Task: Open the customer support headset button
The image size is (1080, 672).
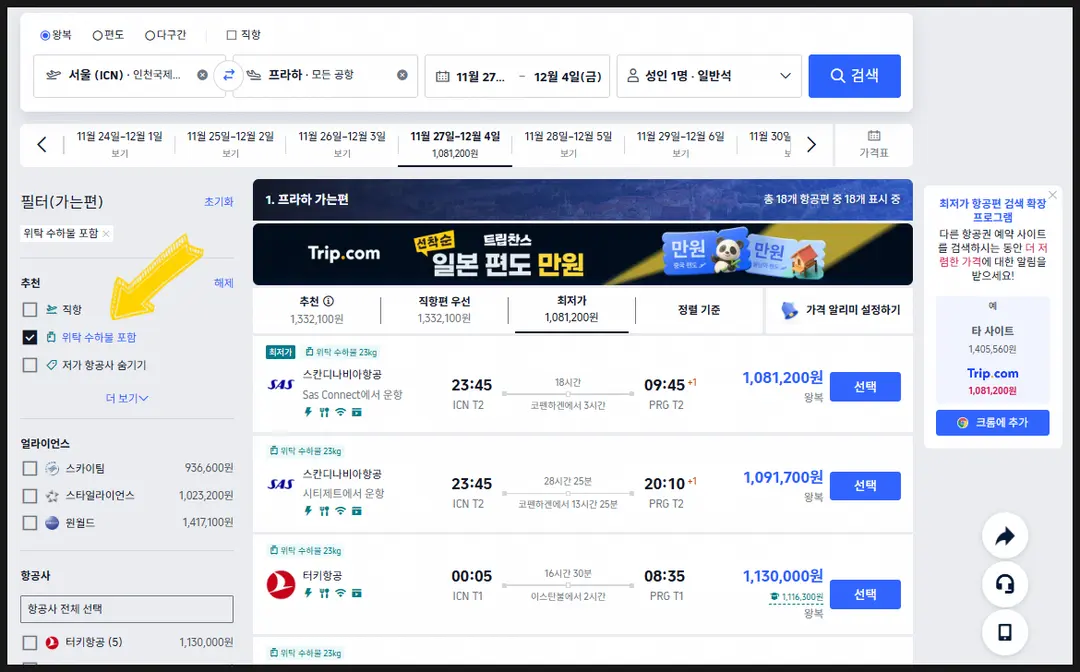Action: click(1005, 585)
